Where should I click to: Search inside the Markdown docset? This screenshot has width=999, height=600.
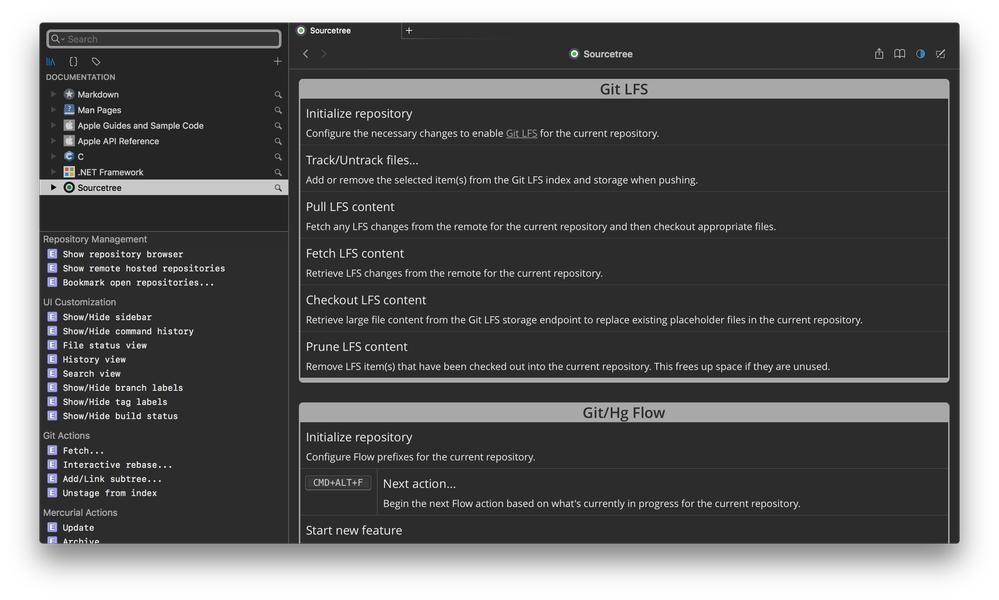coord(278,94)
